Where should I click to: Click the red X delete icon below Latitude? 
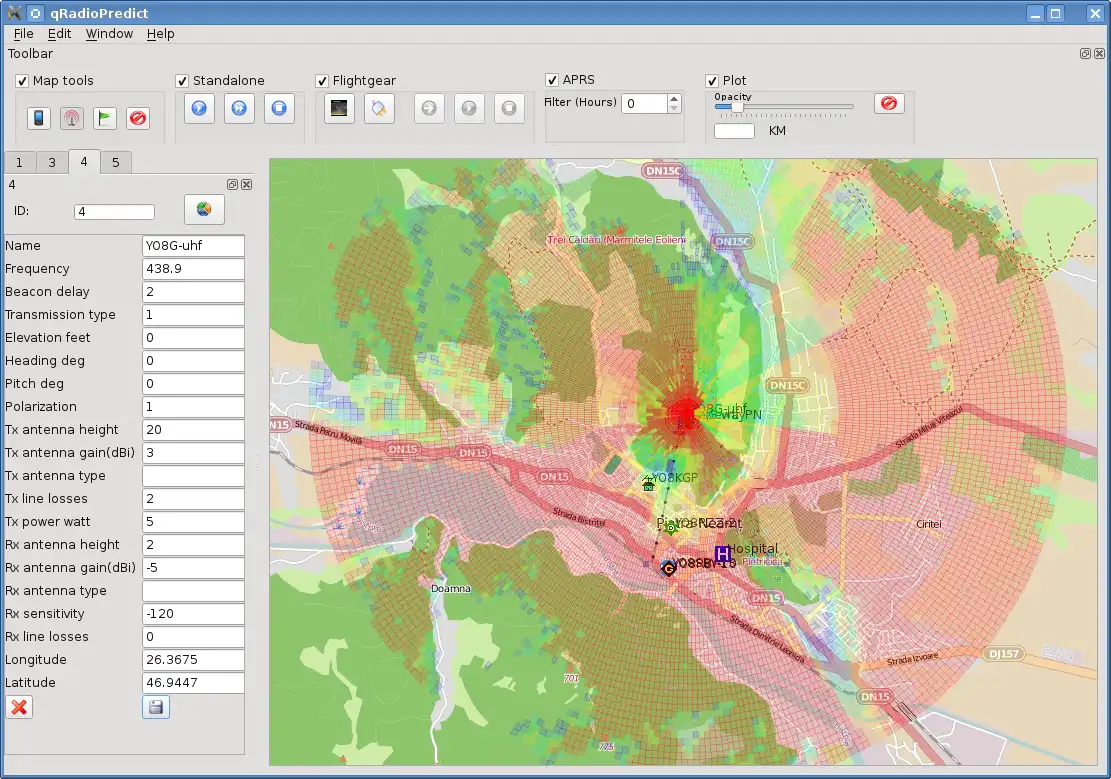[19, 707]
